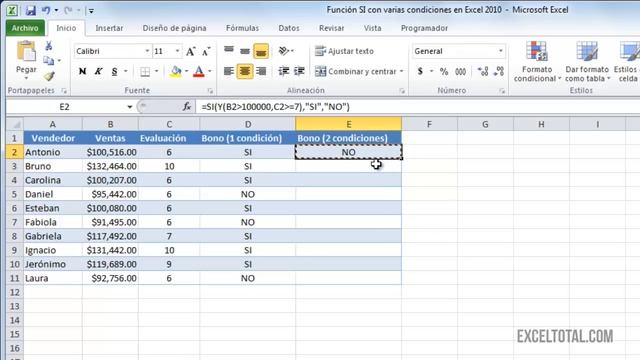Click the Undo arrow icon
Screen dimensions: 640x360
click(46, 11)
